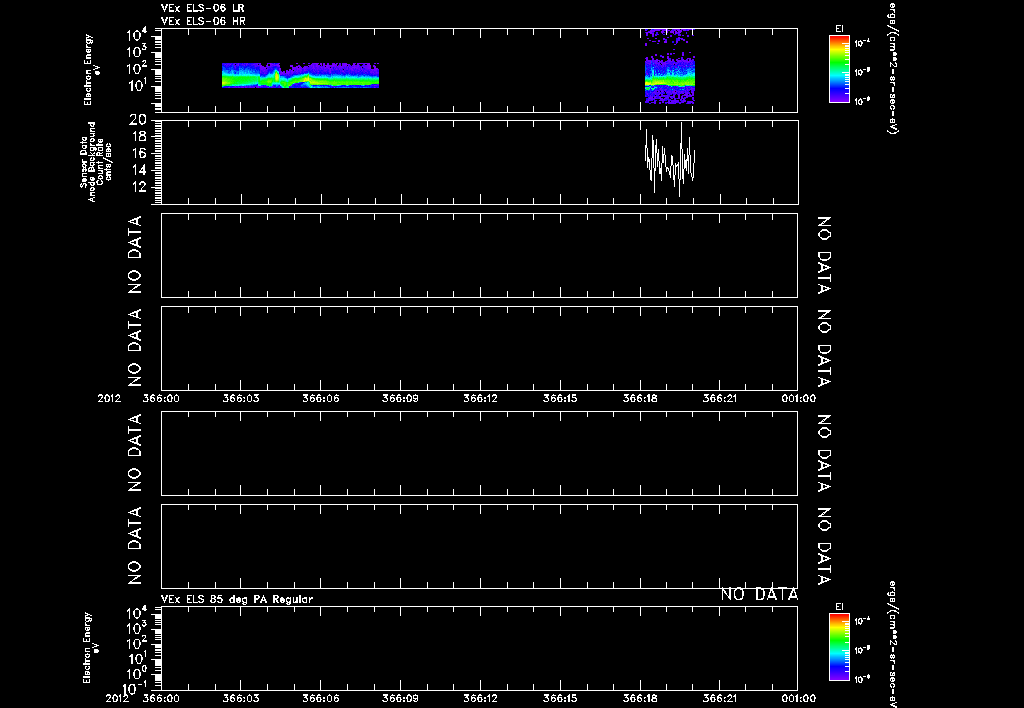Click the "Electron Energy eV" label of the 85 deg PA panel

pyautogui.click(x=91, y=648)
